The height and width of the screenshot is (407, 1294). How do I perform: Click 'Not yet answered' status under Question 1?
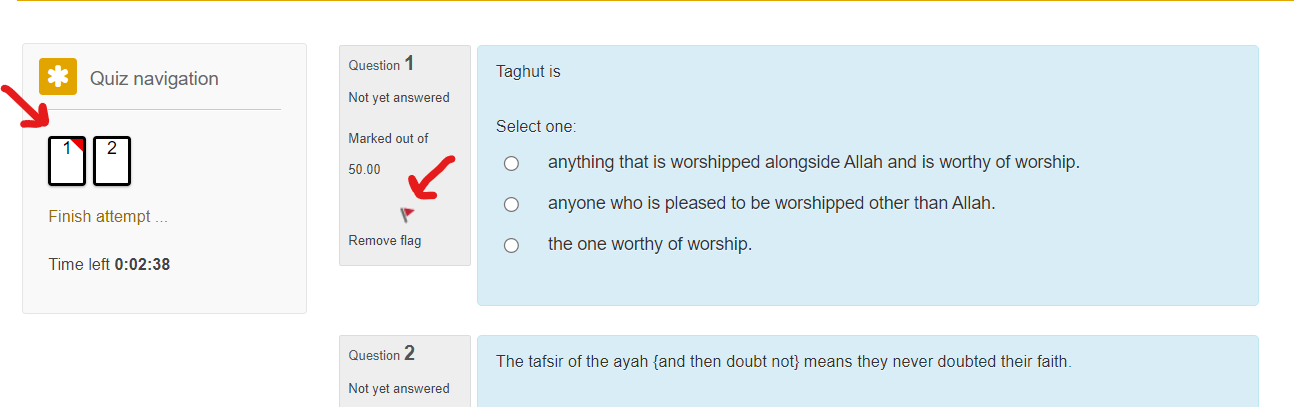point(399,98)
